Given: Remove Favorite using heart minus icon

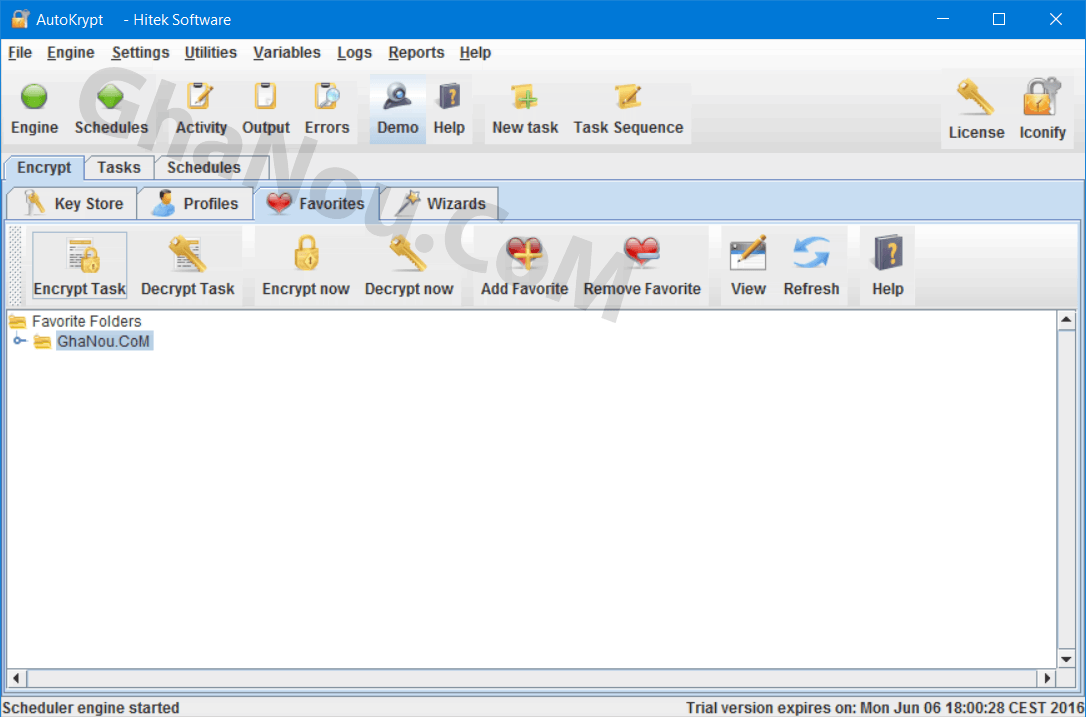Looking at the screenshot, I should (x=642, y=254).
